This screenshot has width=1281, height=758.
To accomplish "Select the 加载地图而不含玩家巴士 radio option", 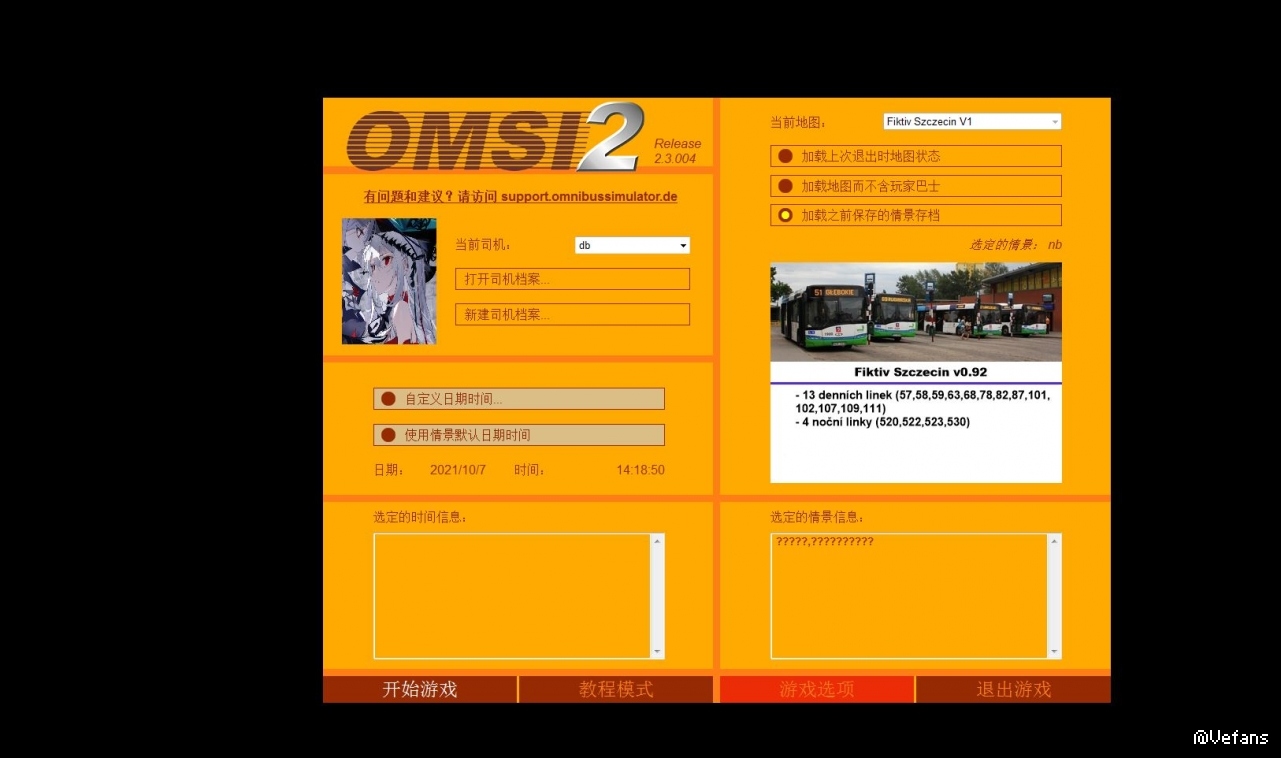I will click(x=916, y=186).
